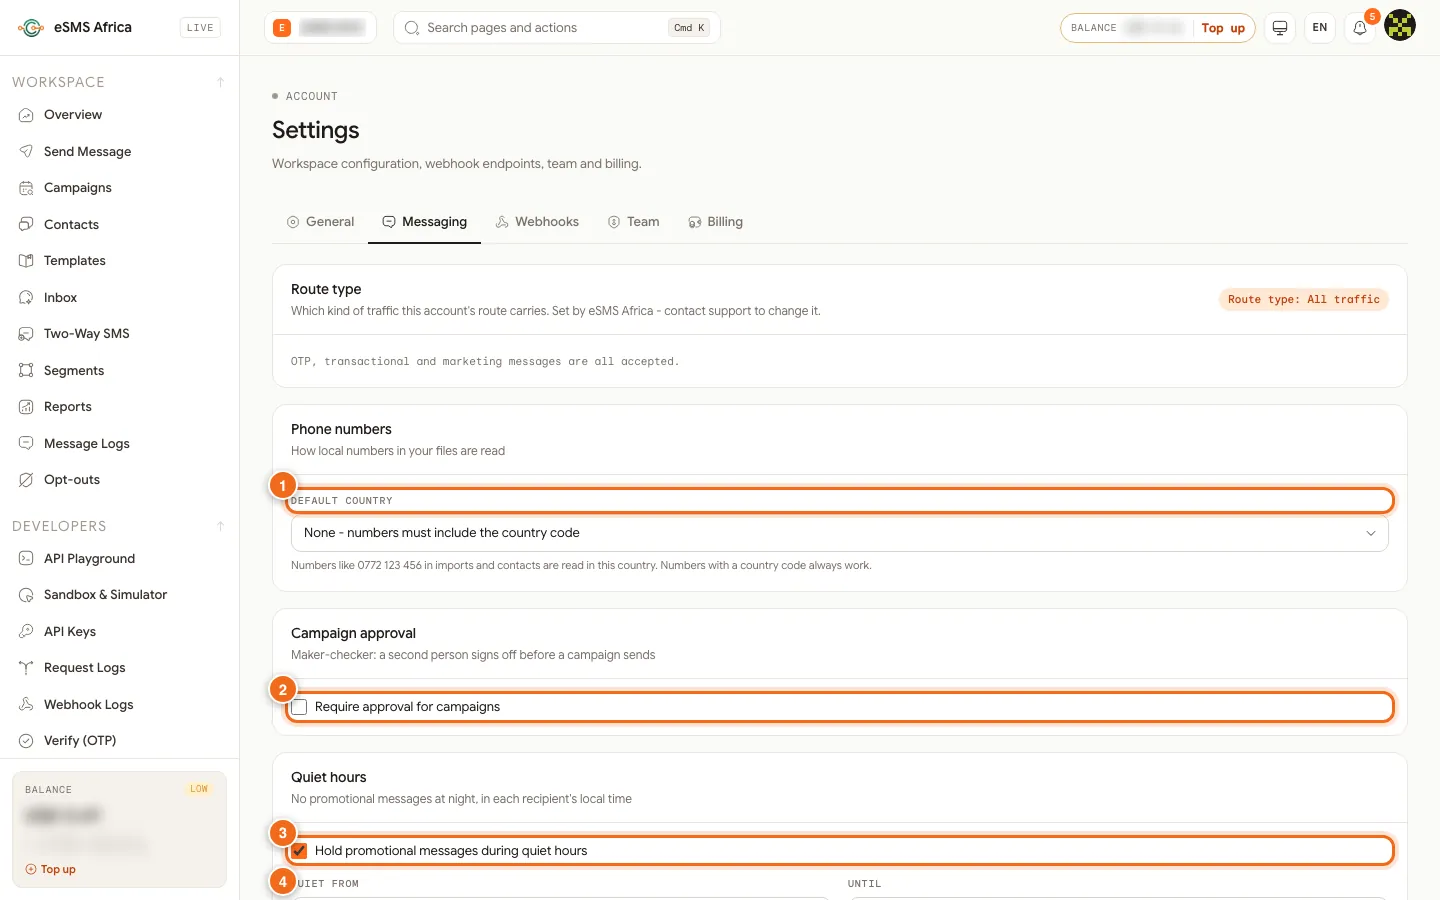Focus the Search pages and actions field
This screenshot has height=900, width=1440.
click(x=557, y=28)
